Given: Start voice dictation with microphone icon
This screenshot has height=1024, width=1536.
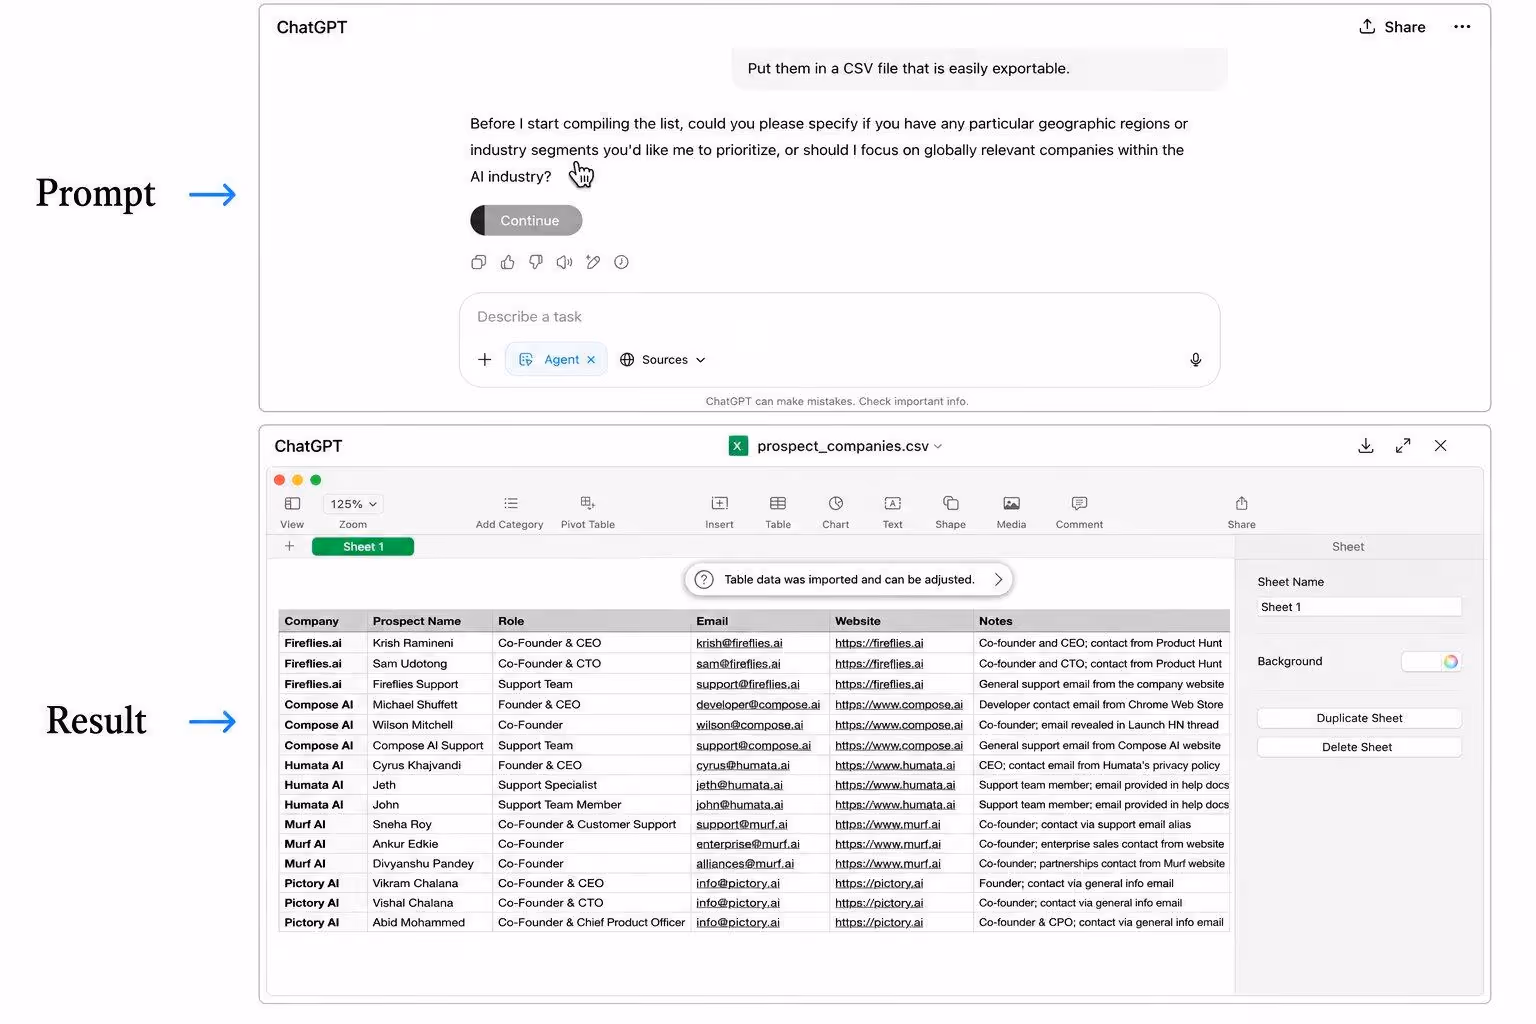Looking at the screenshot, I should (x=1195, y=359).
